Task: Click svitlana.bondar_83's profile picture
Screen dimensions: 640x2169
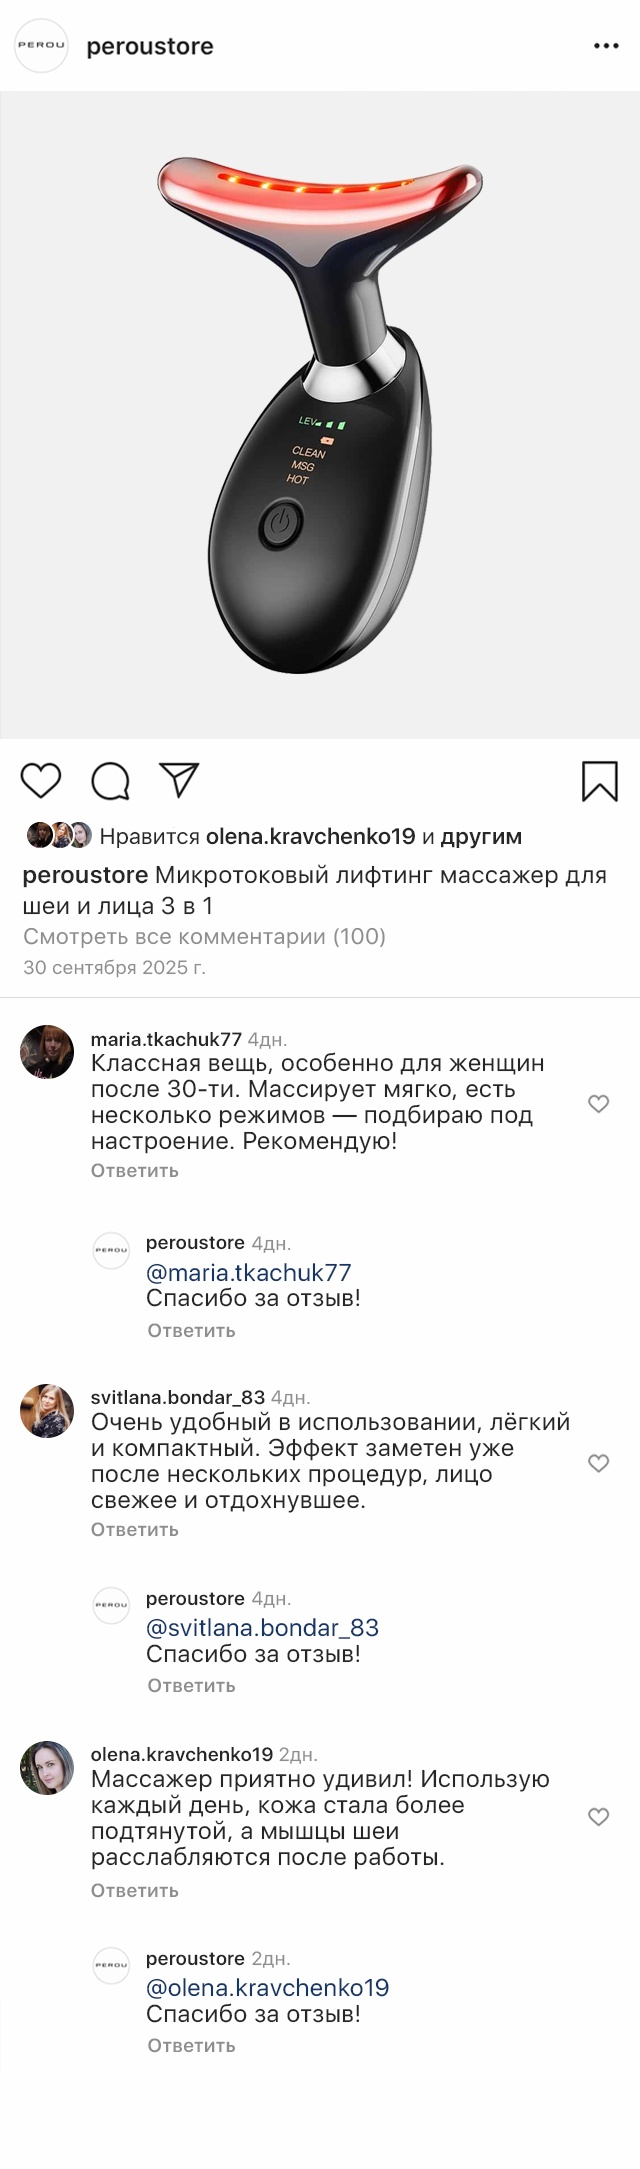Action: [x=47, y=1410]
